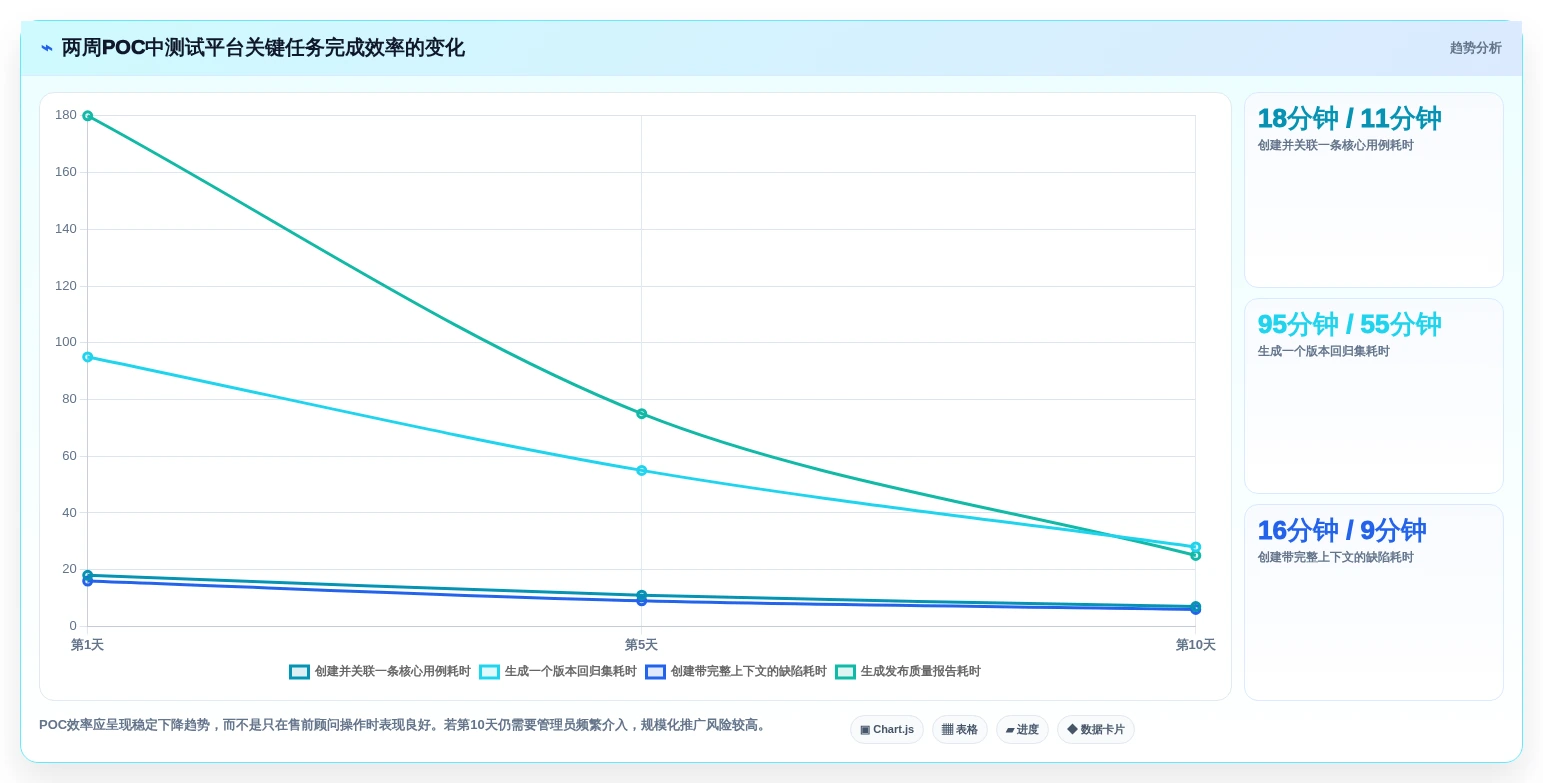Image resolution: width=1543 pixels, height=783 pixels.
Task: Click the day-1 point at 180 on green line
Action: 87,116
